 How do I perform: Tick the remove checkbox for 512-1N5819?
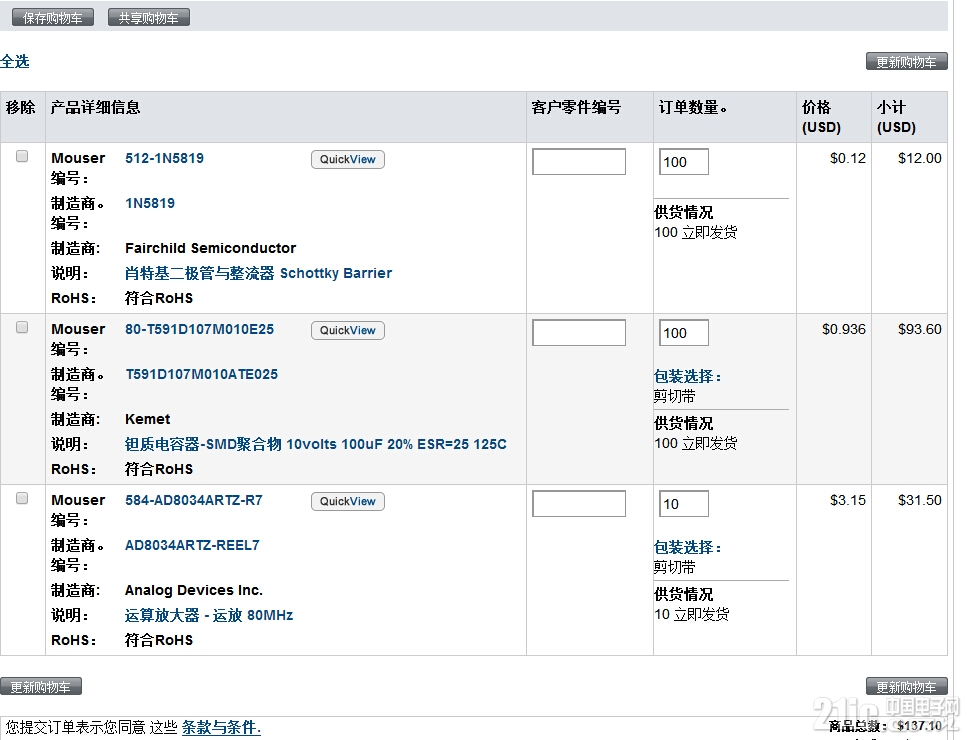(22, 156)
